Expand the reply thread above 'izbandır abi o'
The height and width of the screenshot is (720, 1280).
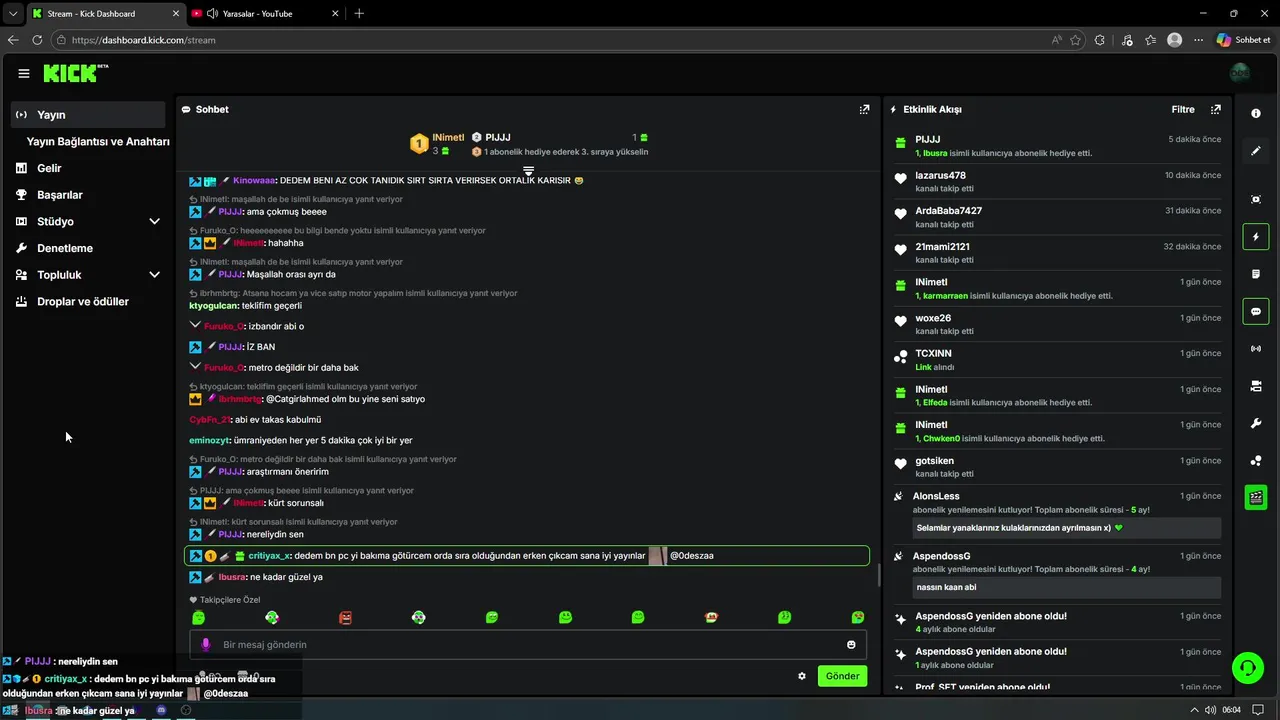(195, 325)
